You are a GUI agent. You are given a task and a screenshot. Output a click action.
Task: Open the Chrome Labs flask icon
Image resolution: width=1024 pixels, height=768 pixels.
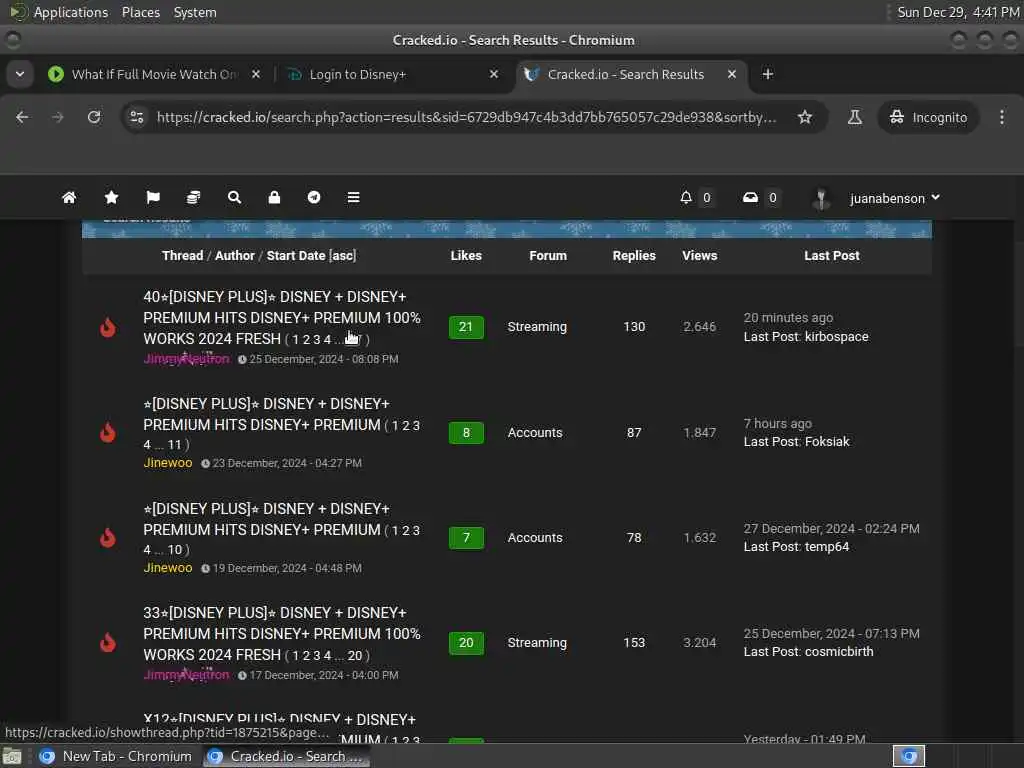[854, 117]
